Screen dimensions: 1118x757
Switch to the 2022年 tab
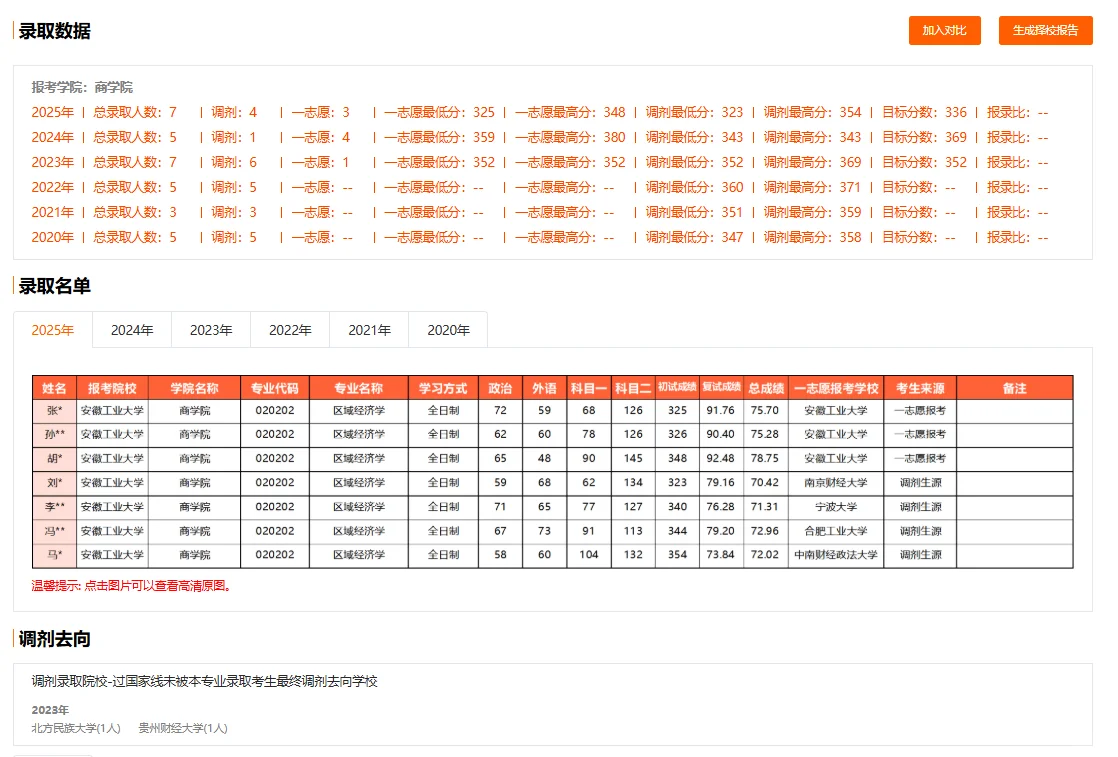[289, 329]
